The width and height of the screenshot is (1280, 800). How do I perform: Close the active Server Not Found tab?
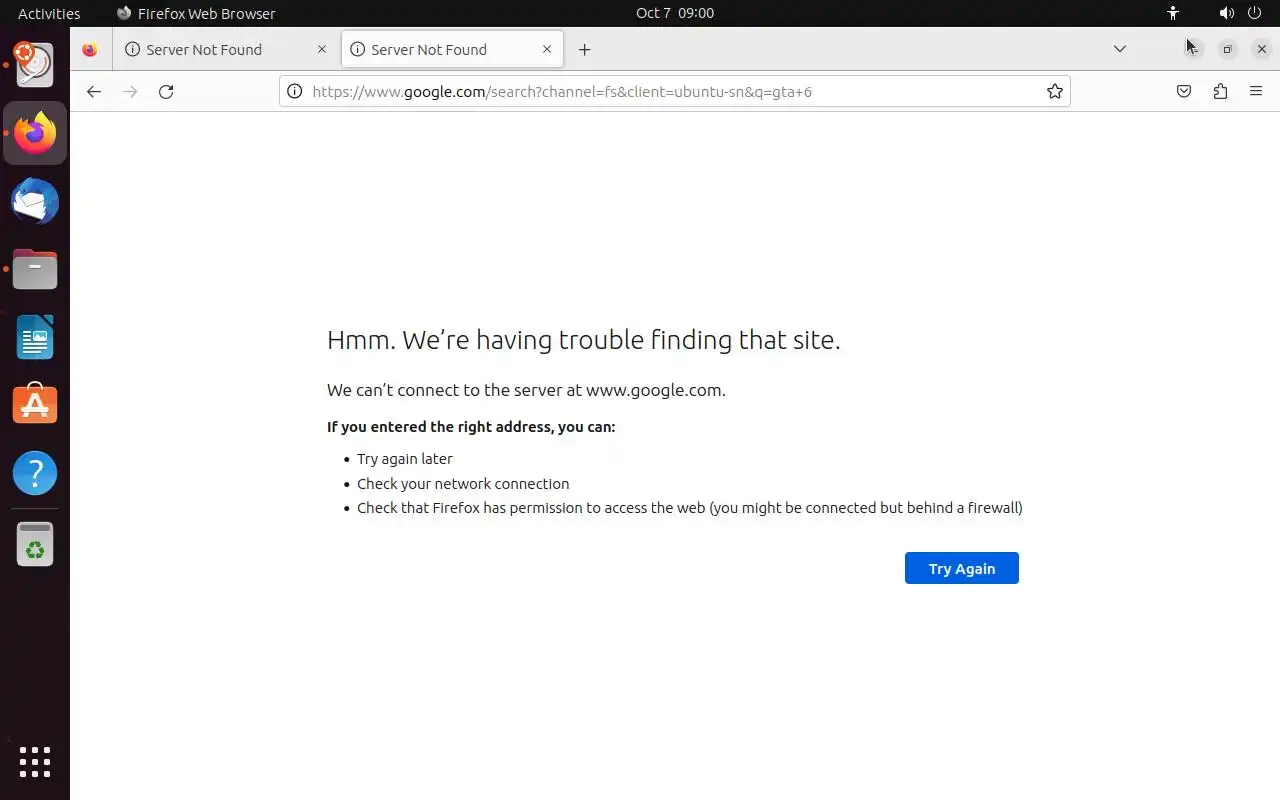coord(547,49)
